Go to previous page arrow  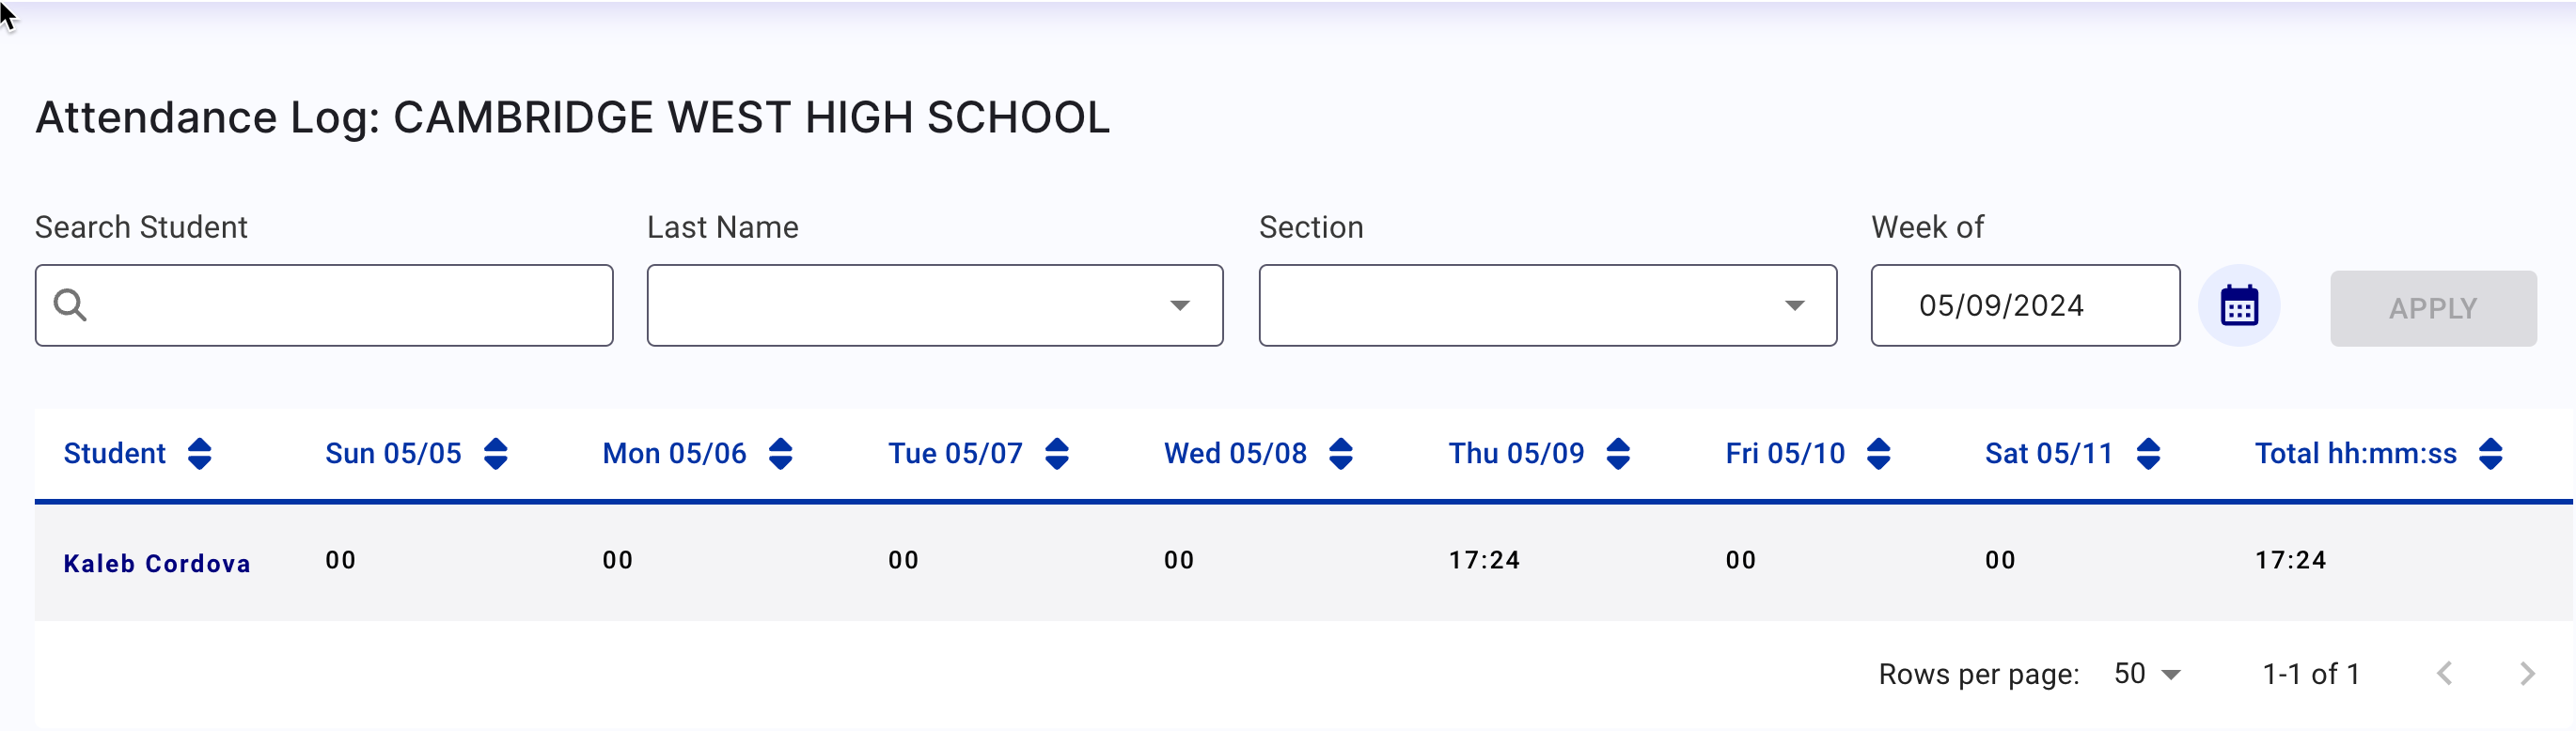(x=2444, y=674)
